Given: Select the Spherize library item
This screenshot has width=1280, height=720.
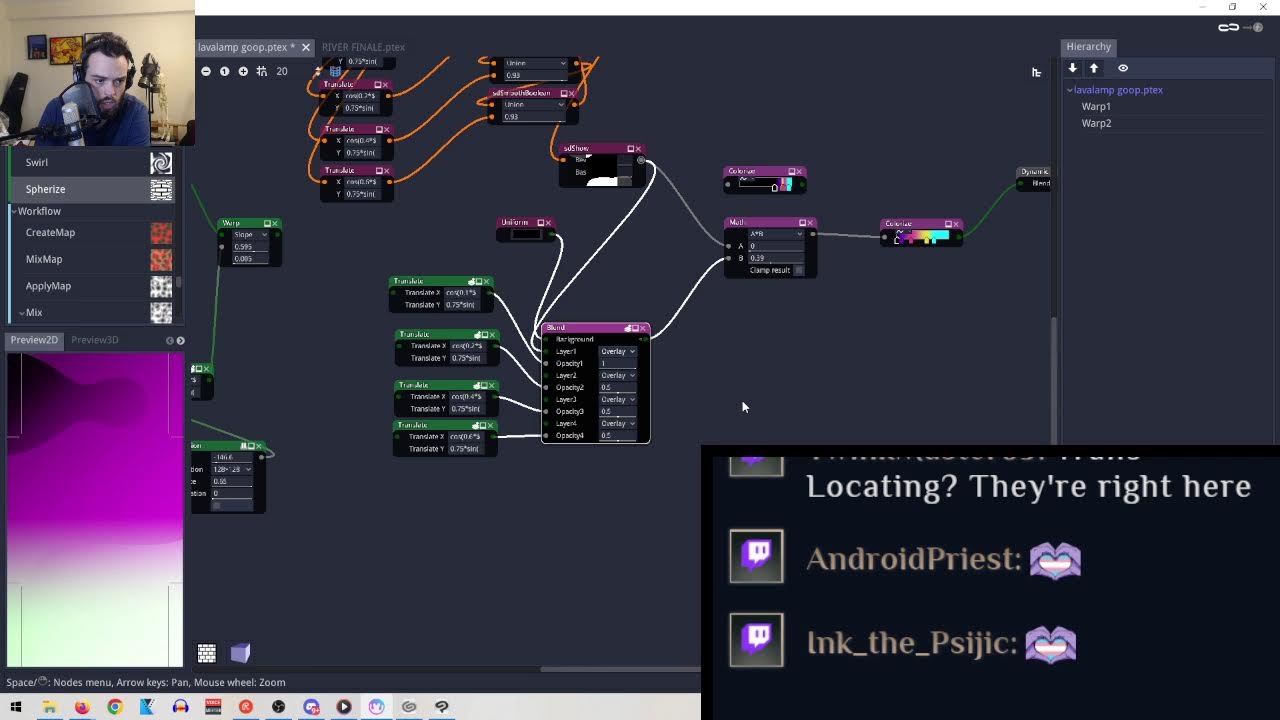Looking at the screenshot, I should pyautogui.click(x=92, y=189).
